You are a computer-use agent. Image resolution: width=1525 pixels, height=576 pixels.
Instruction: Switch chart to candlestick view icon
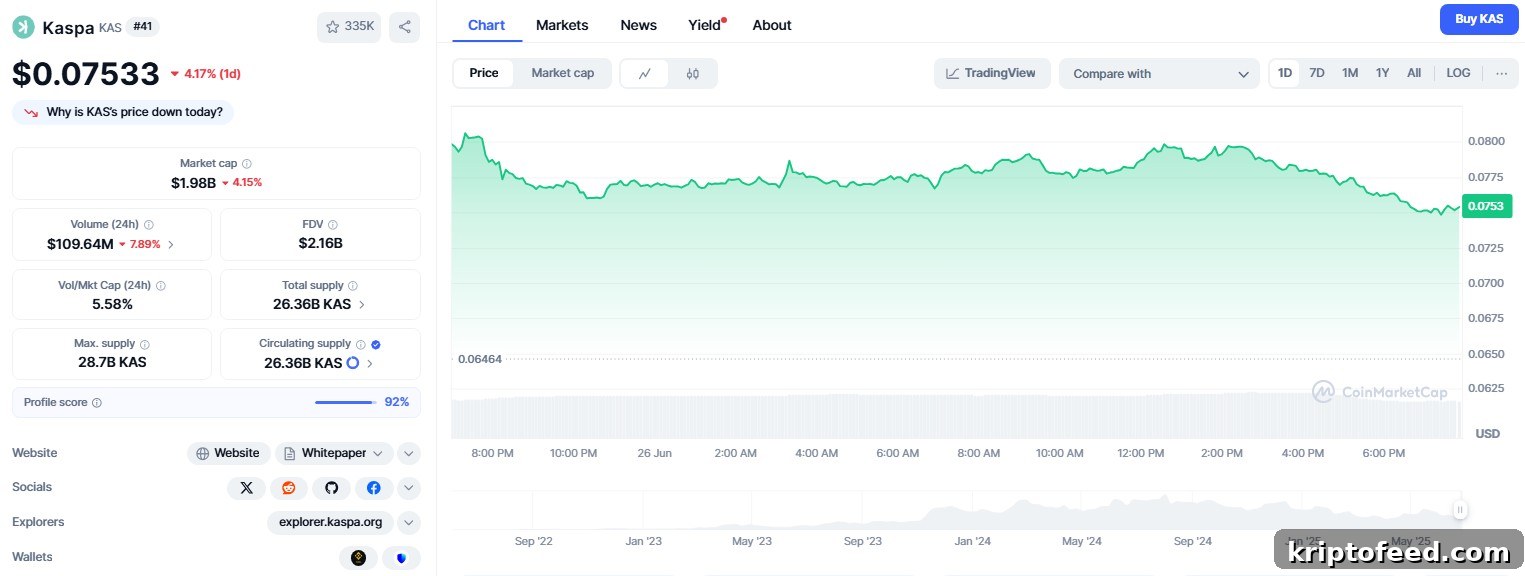click(693, 73)
